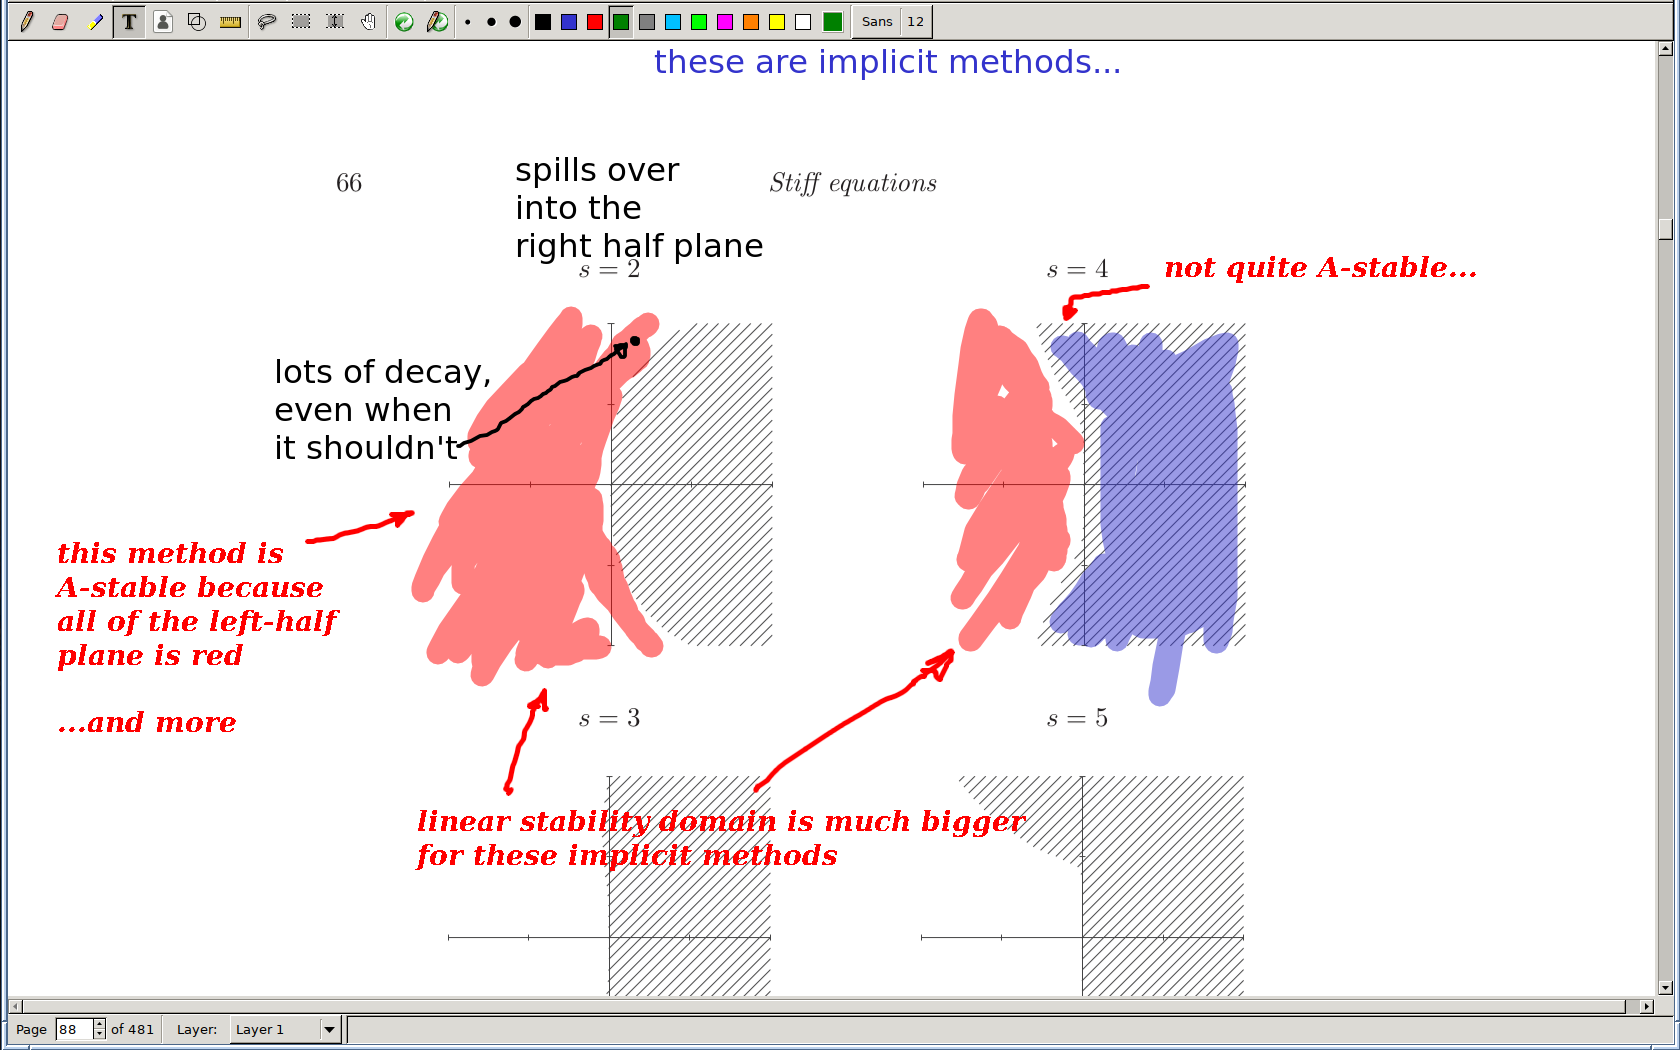Click the Ruler tool icon
Screen dimensions: 1680x1050
[231, 21]
